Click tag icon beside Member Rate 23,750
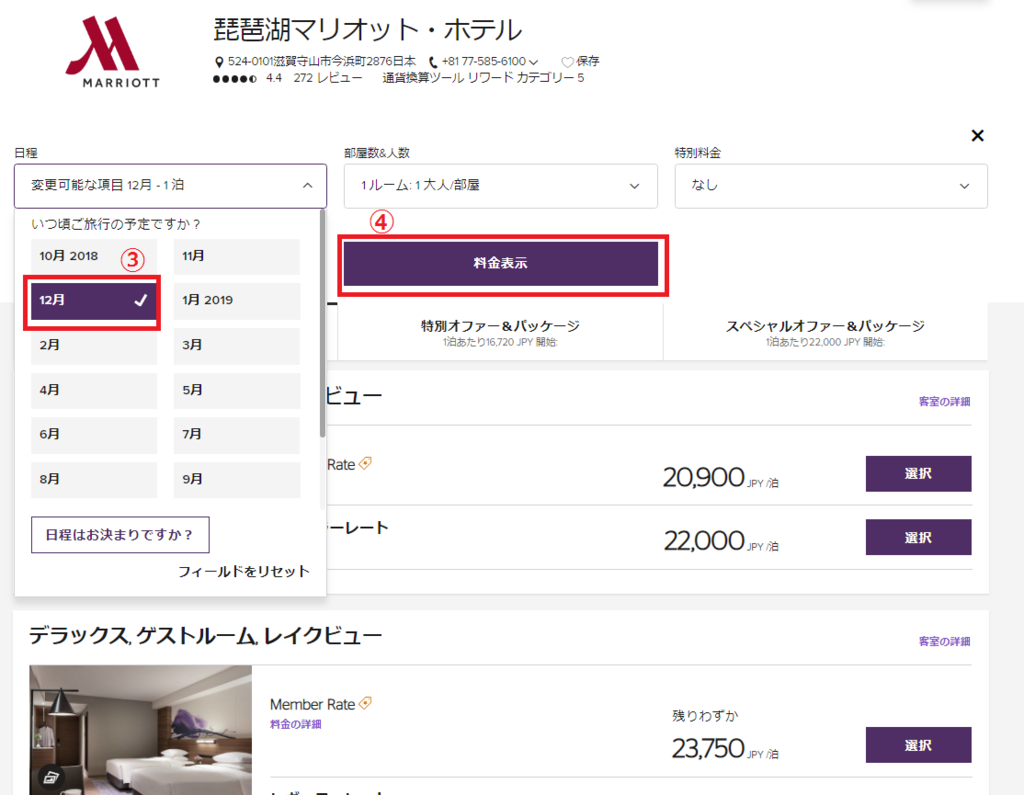1024x795 pixels. 366,703
